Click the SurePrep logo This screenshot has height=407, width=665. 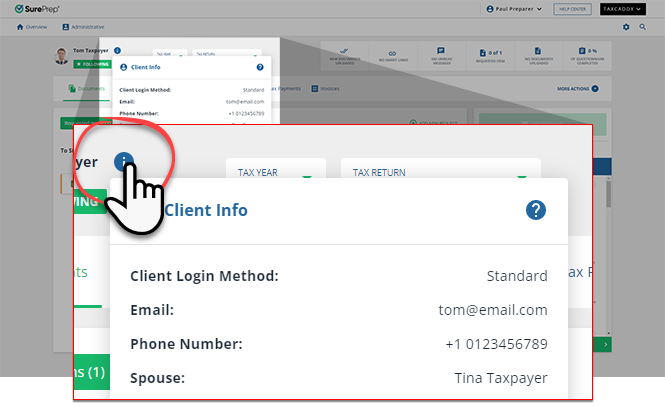37,9
